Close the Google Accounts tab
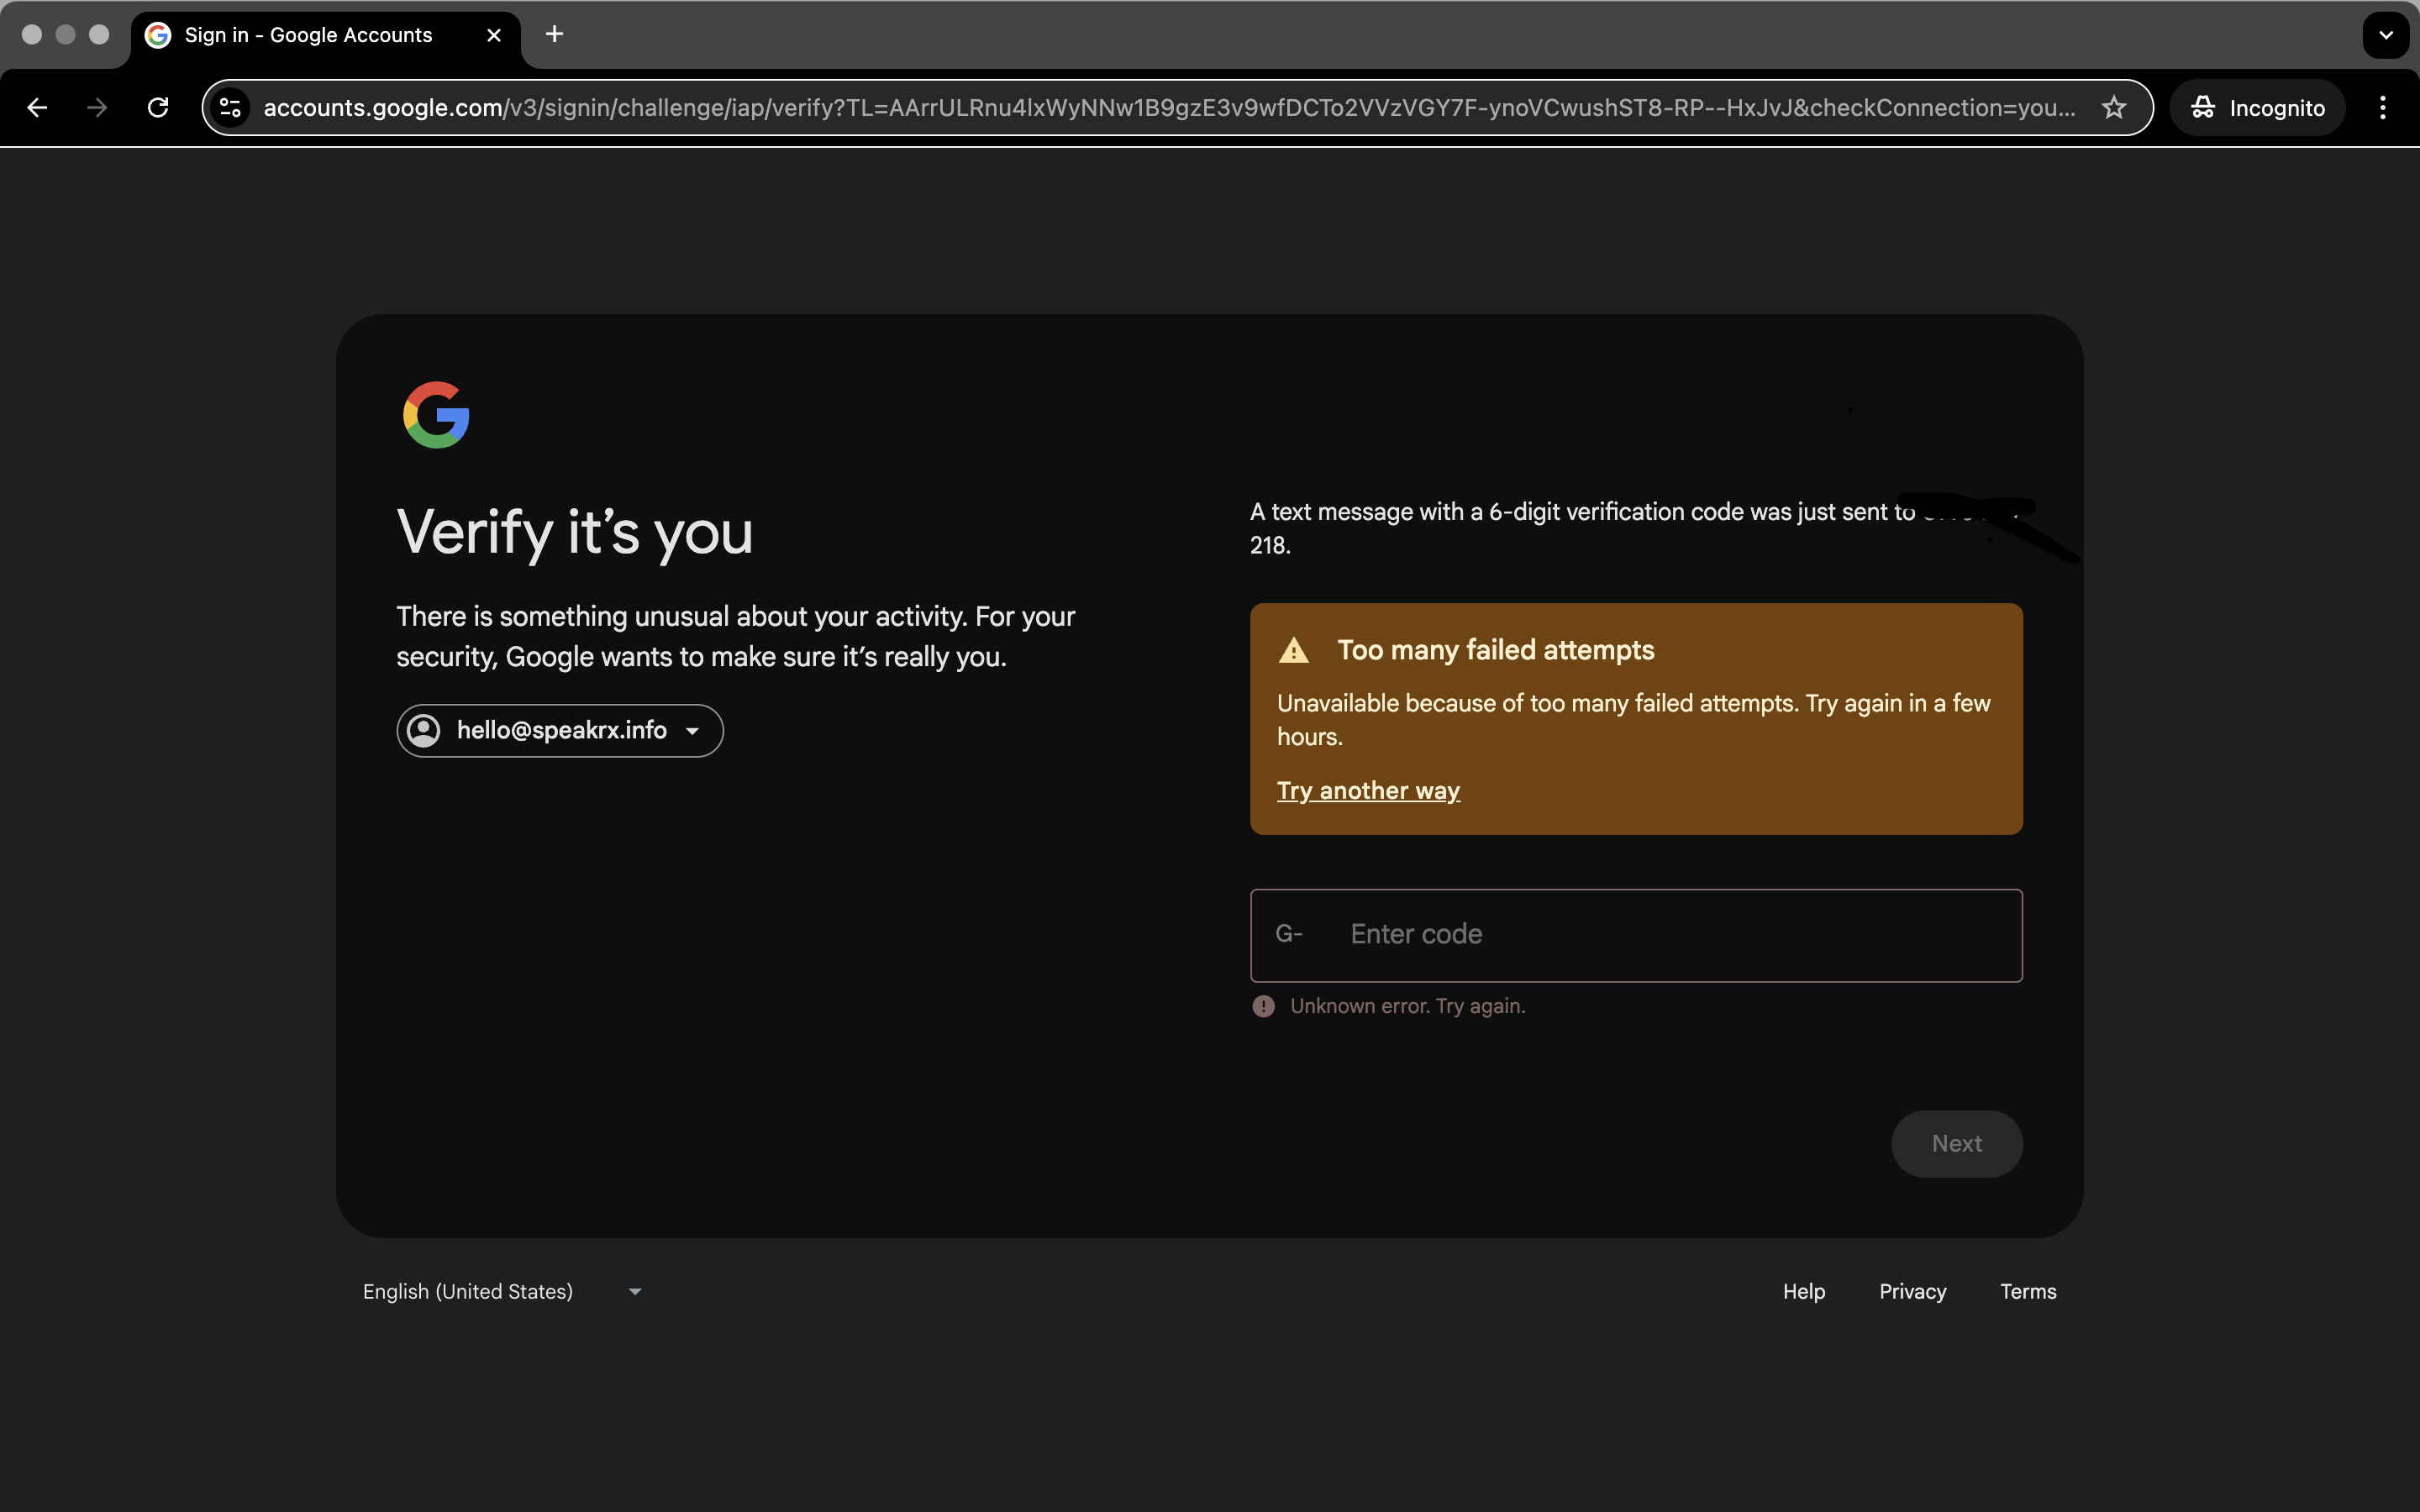 493,35
